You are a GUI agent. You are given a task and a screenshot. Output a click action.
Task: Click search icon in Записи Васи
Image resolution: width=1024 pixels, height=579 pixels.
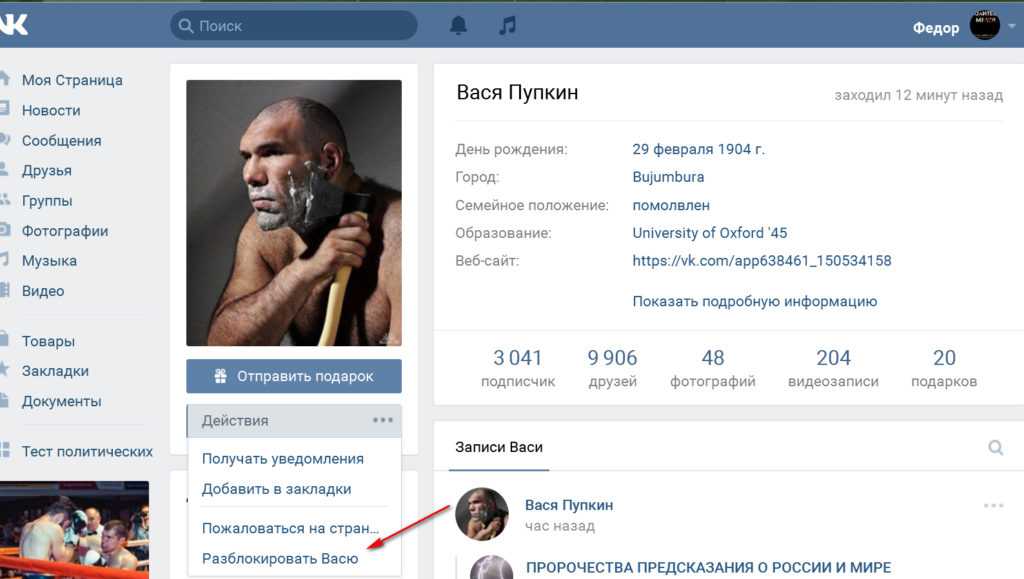995,448
